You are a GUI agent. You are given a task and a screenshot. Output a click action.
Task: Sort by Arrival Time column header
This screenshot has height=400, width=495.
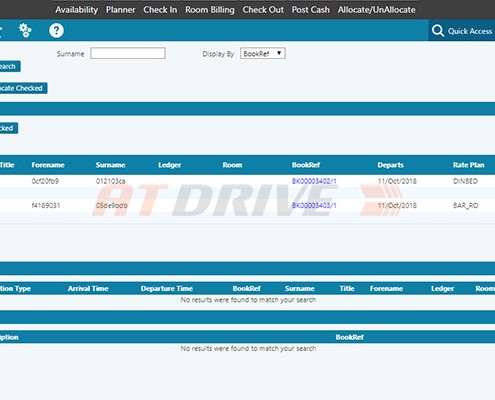click(x=88, y=289)
